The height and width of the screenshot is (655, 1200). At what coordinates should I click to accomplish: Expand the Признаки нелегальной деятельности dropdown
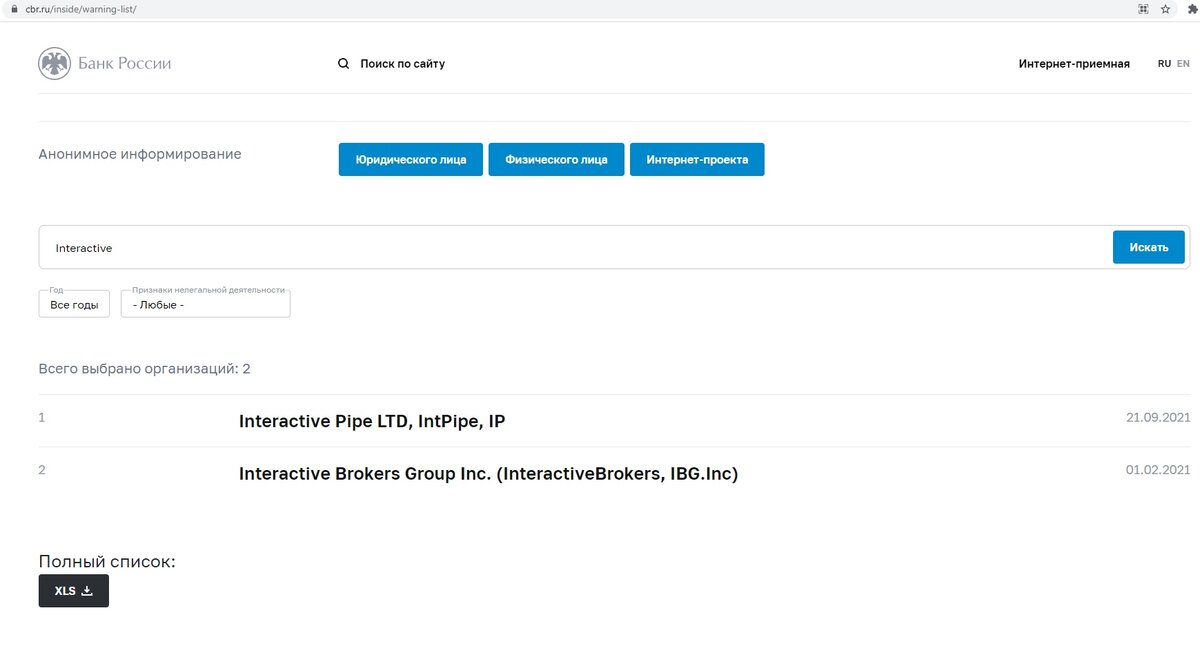[205, 304]
